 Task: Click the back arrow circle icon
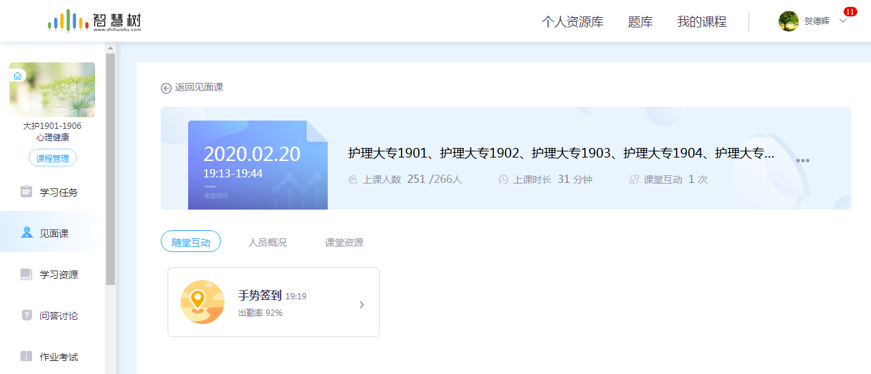[166, 88]
